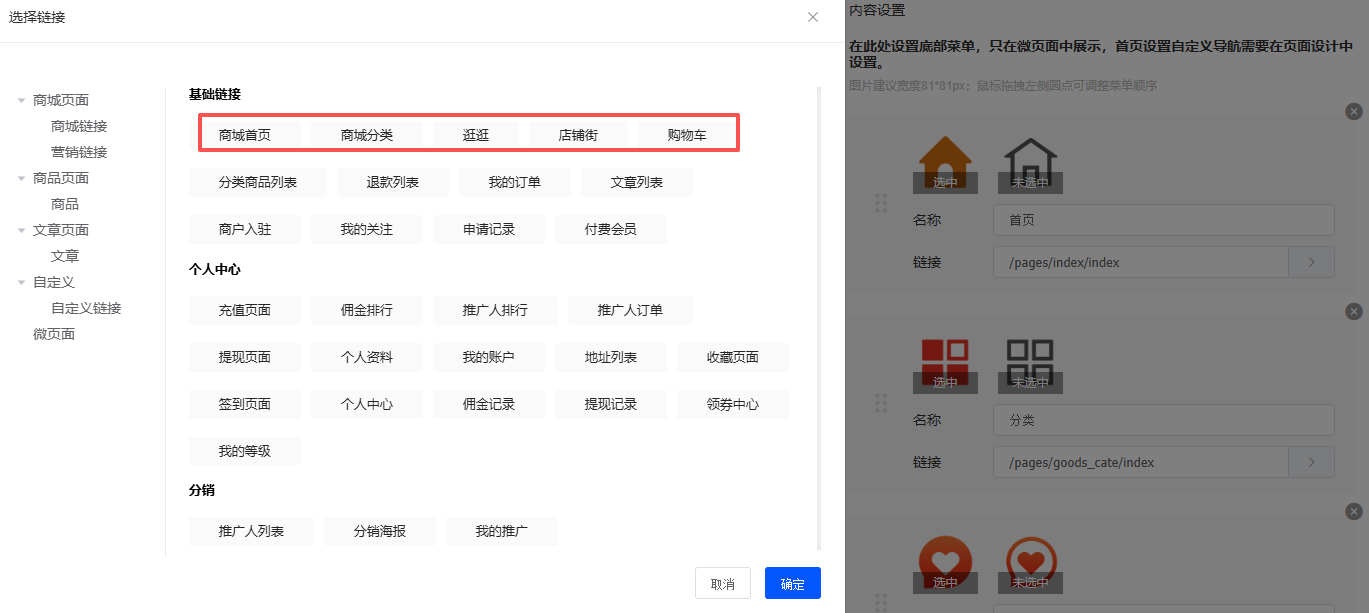This screenshot has width=1369, height=613.
Task: Choose the 个人资料 link
Action: coord(367,357)
